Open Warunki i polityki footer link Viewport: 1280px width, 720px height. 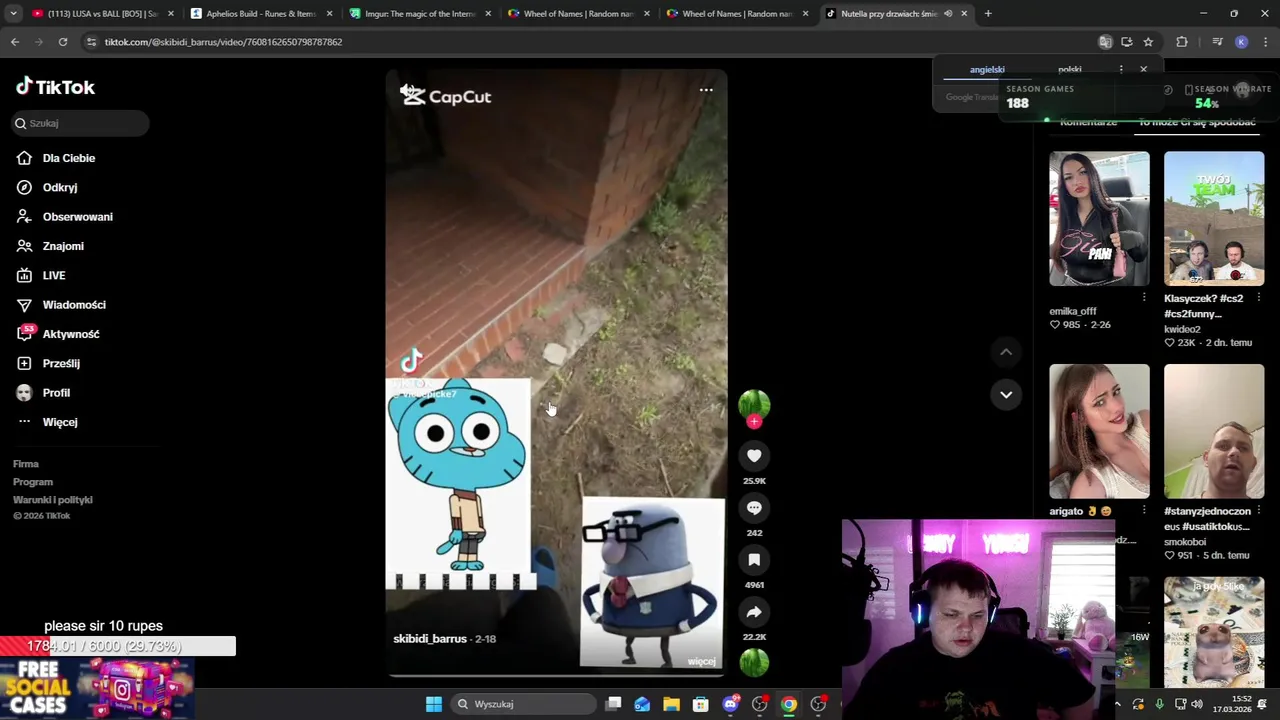click(53, 500)
